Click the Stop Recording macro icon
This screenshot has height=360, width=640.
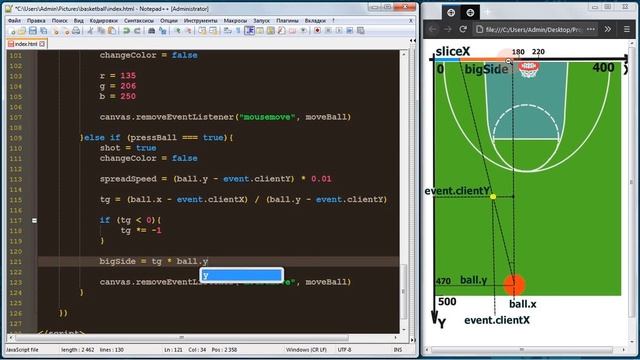pos(328,31)
